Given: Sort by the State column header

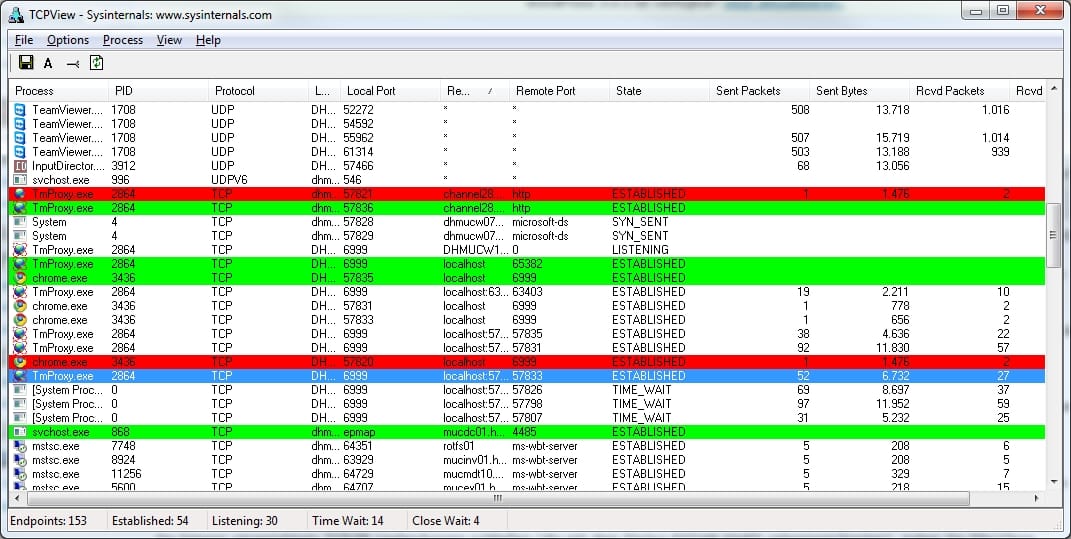Looking at the screenshot, I should tap(659, 91).
